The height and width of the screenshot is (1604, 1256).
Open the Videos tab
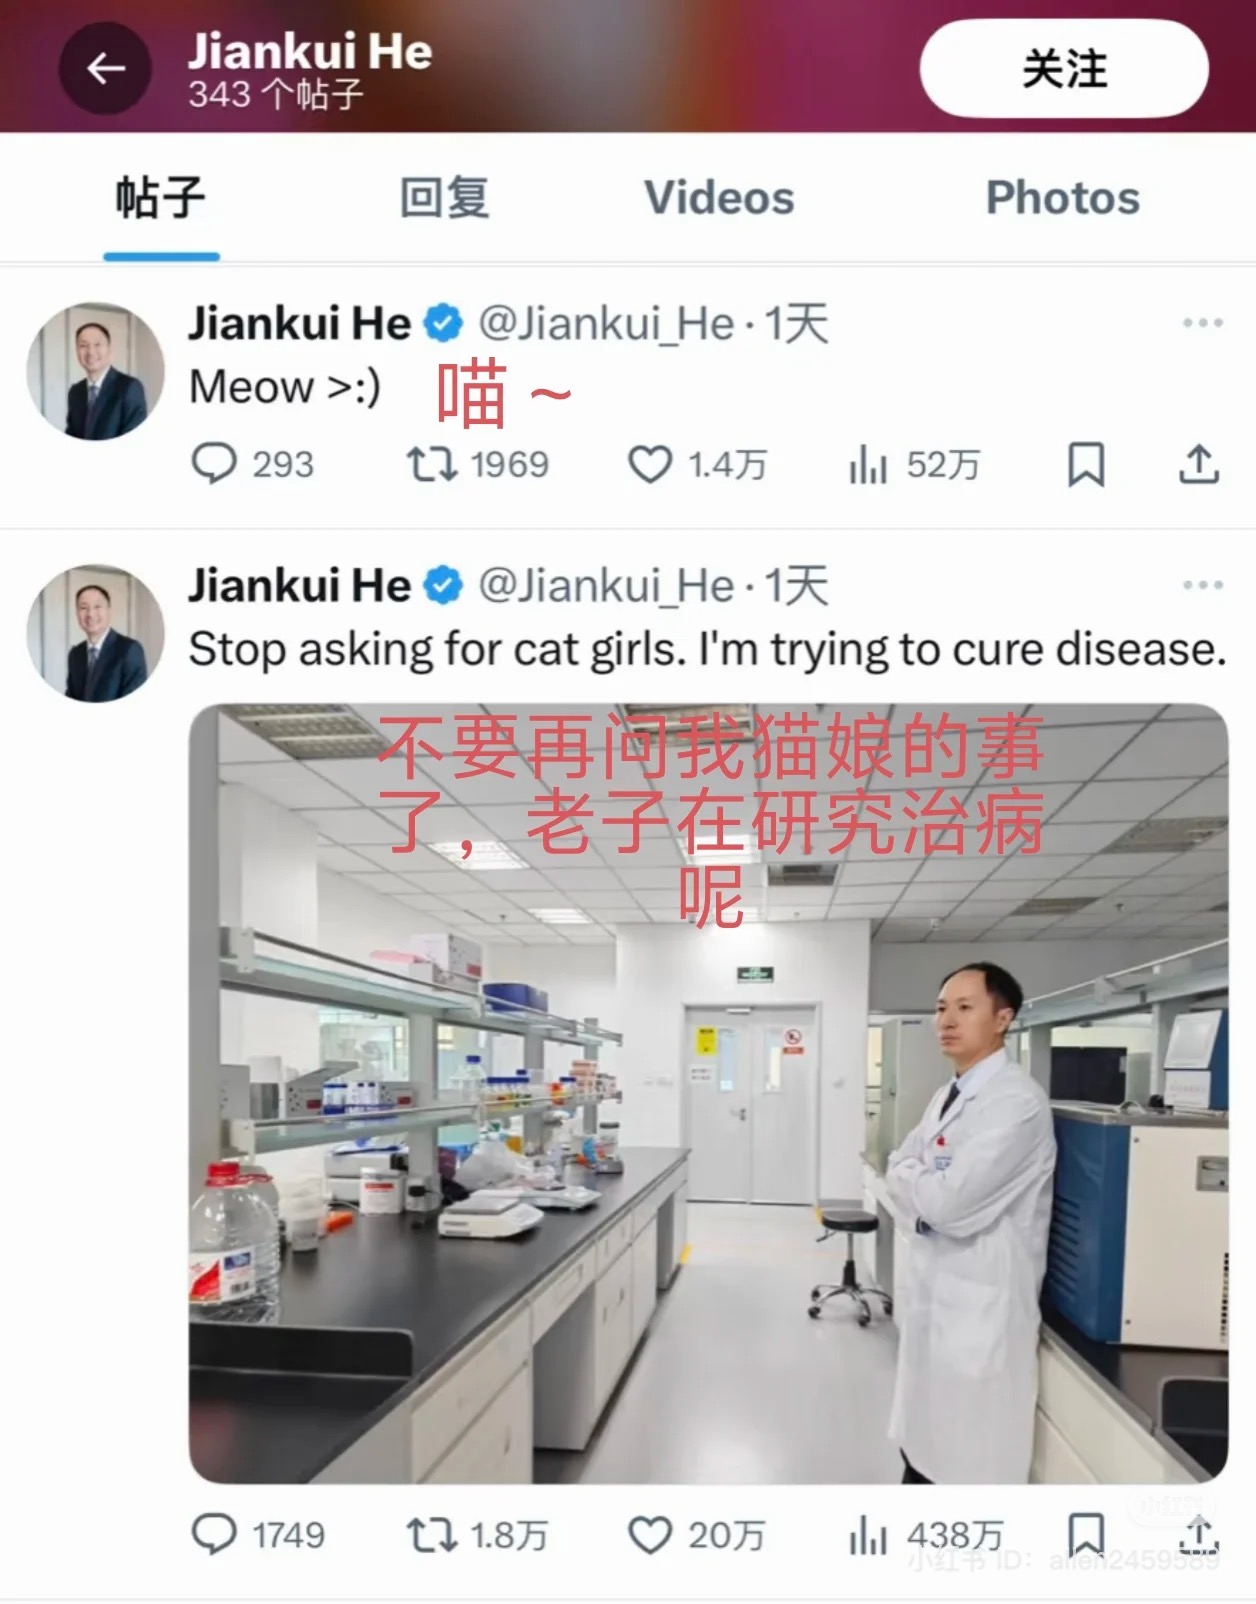719,197
